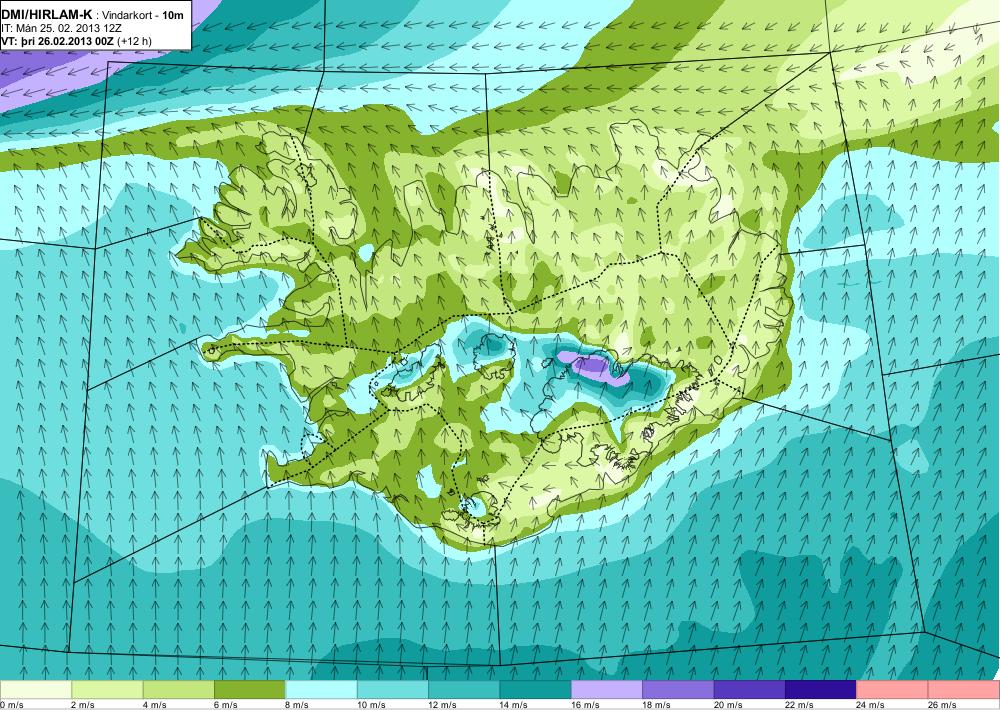
Task: Pick the pale cyan swatch between 8 and 10 m/s
Action: [321, 690]
